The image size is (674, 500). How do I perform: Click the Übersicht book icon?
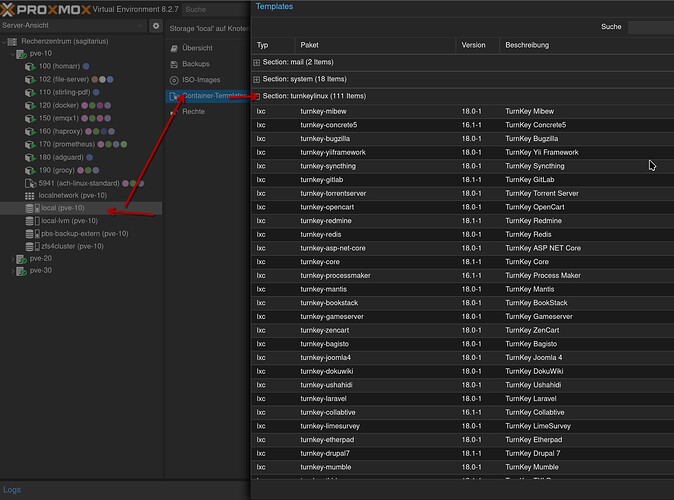tap(174, 48)
